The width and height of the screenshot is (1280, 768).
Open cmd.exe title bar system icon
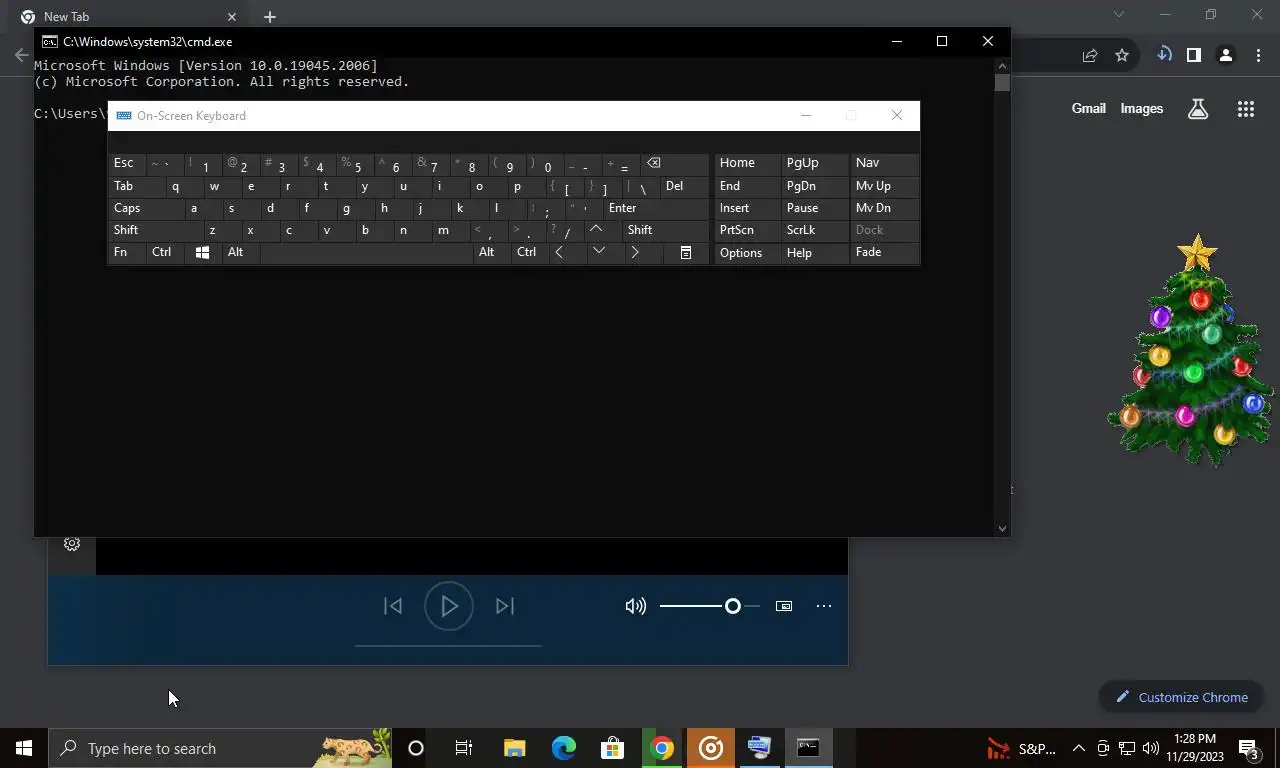tap(50, 41)
